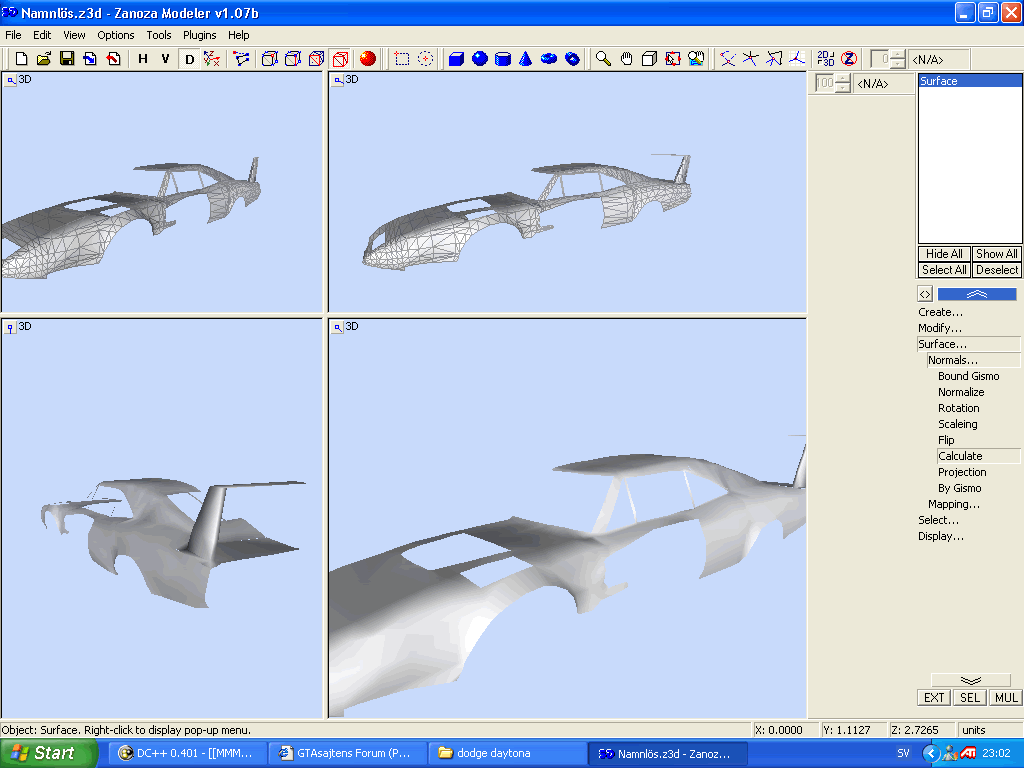Open the Tools menu
This screenshot has height=768, width=1024.
pyautogui.click(x=159, y=35)
